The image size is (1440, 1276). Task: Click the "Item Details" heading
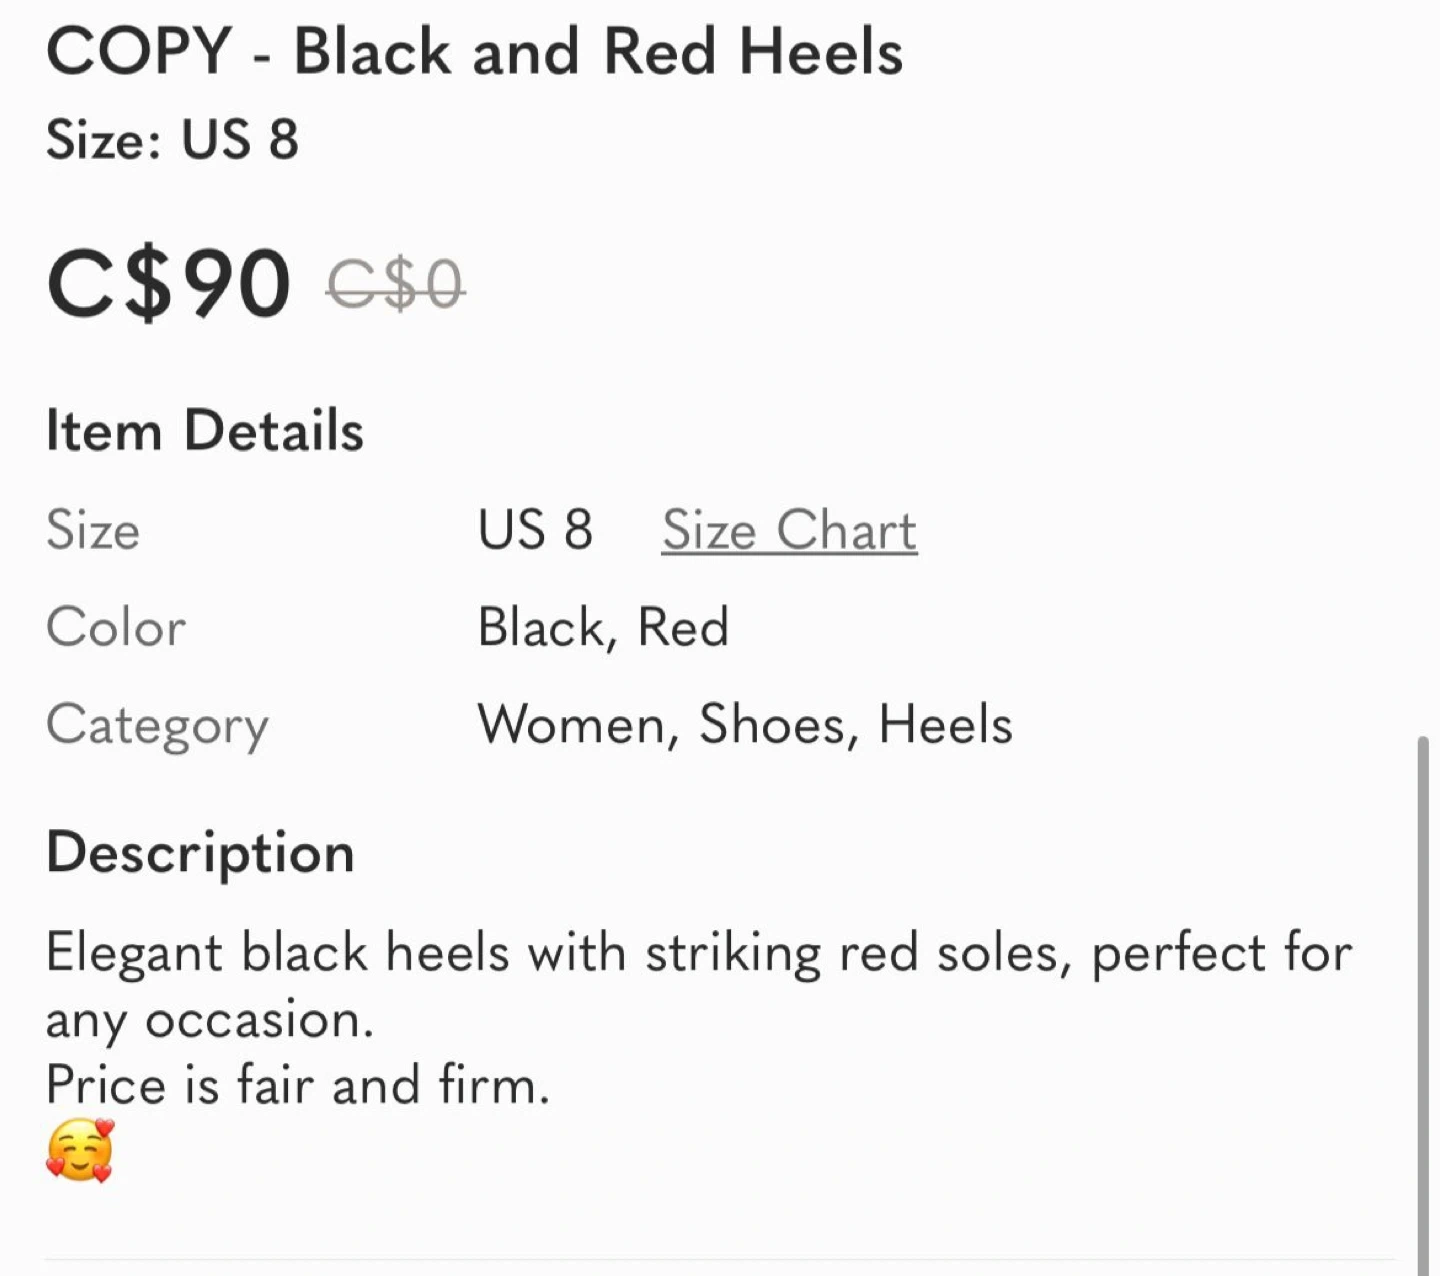pyautogui.click(x=204, y=431)
